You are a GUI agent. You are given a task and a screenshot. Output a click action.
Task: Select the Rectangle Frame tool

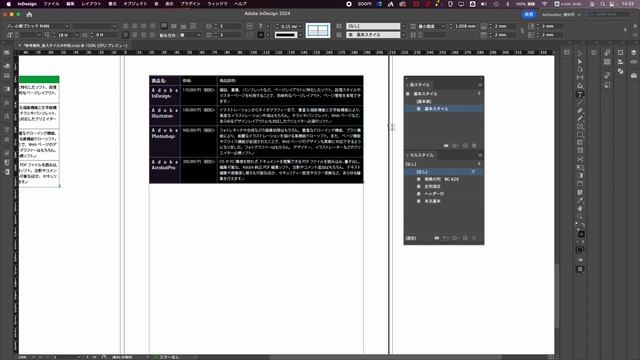580,127
